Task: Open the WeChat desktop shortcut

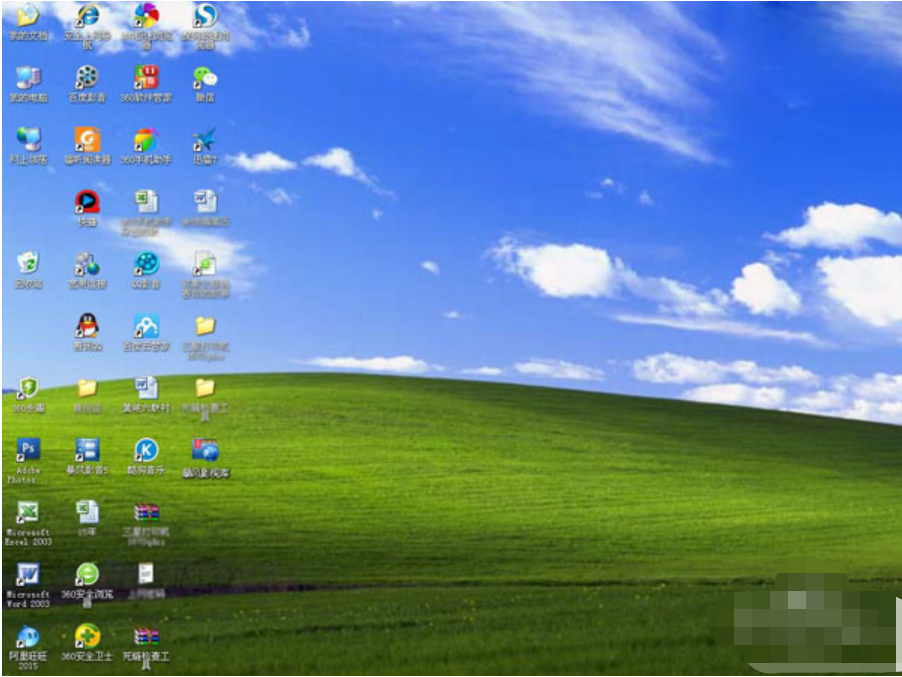Action: tap(205, 78)
